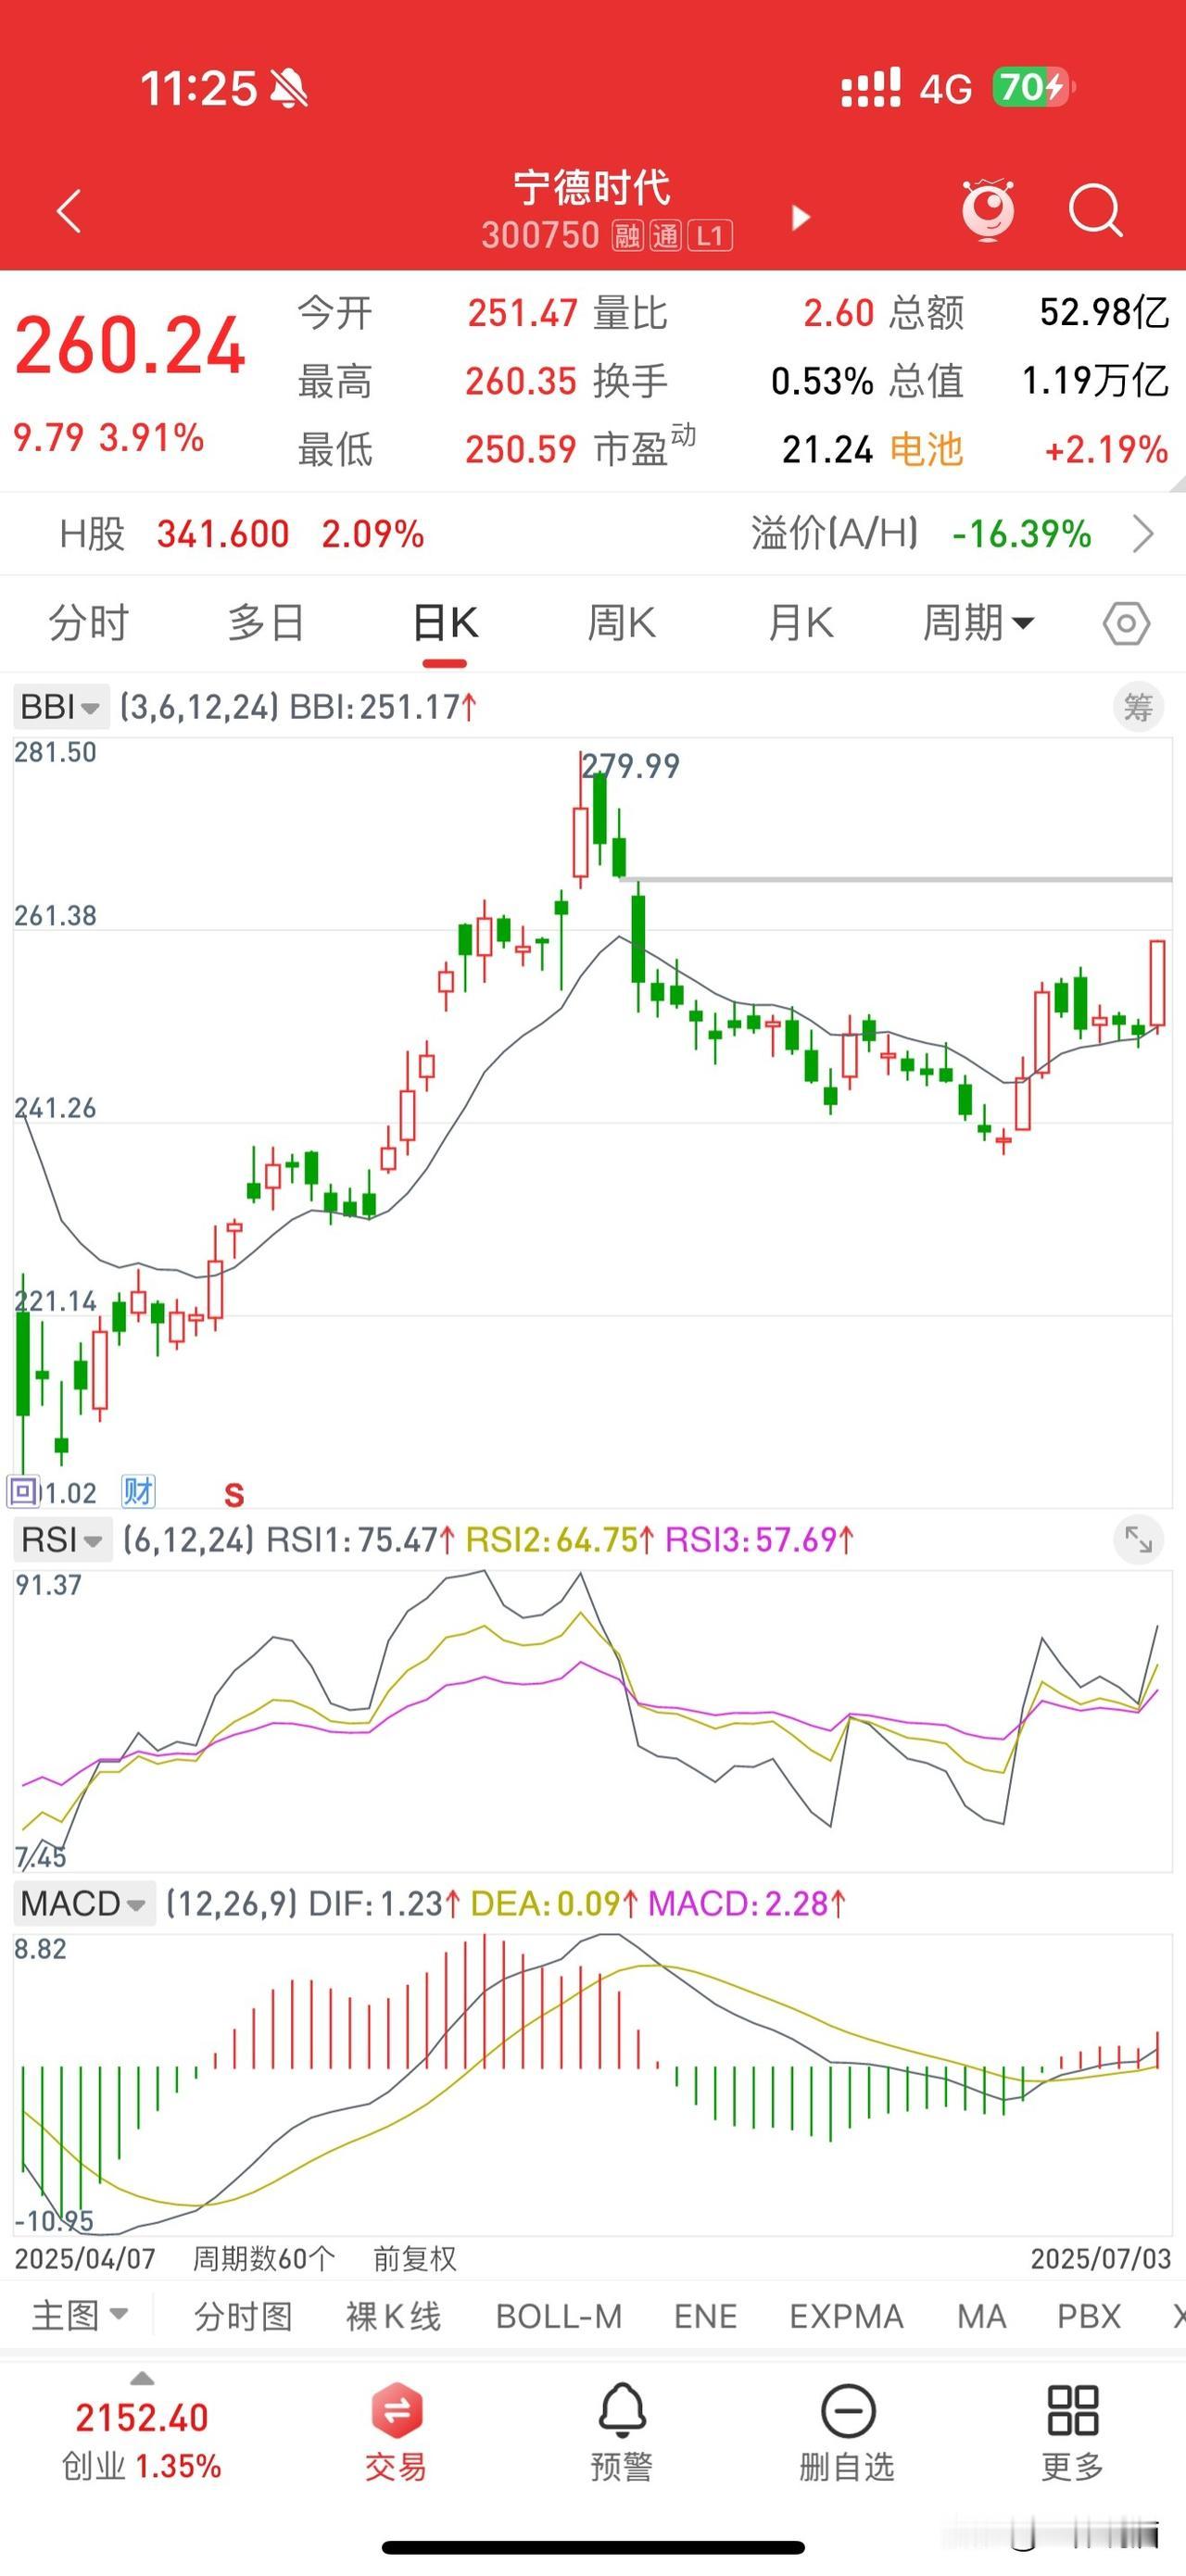Tap 溢价(A/H) -16.39% value
The width and height of the screenshot is (1186, 2576).
click(1021, 534)
